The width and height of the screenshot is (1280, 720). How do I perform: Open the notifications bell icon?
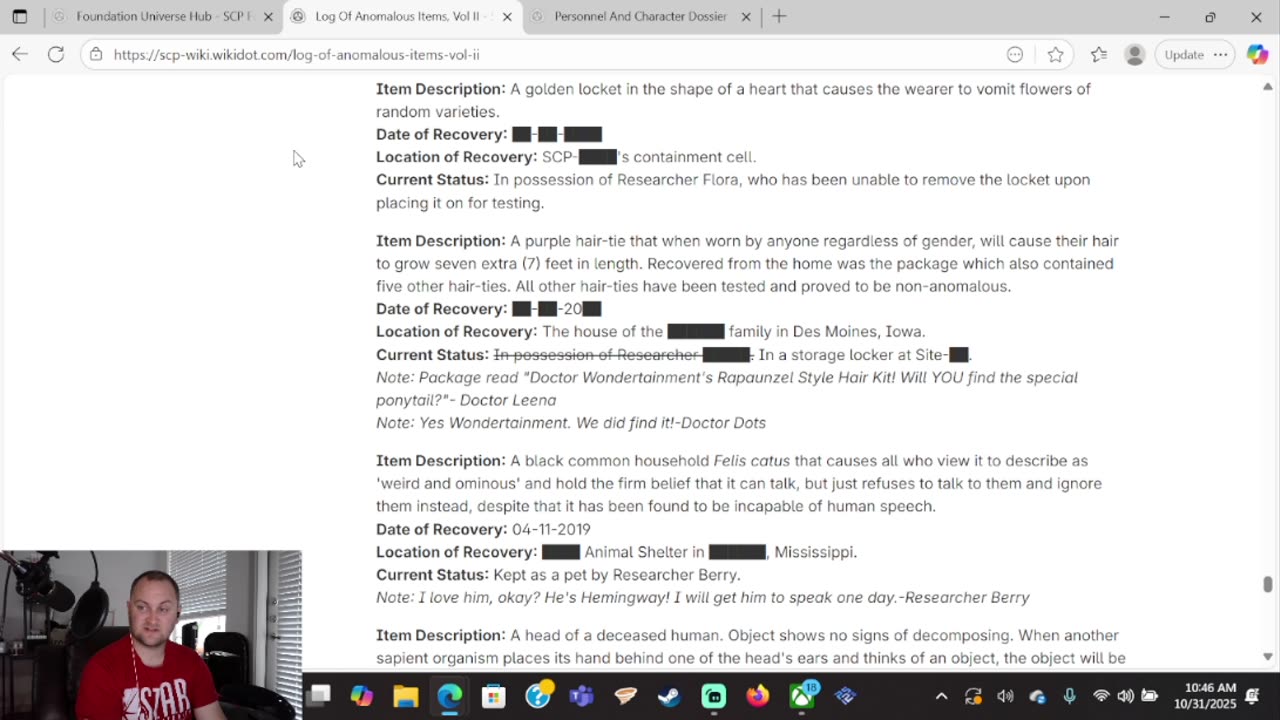click(1253, 696)
